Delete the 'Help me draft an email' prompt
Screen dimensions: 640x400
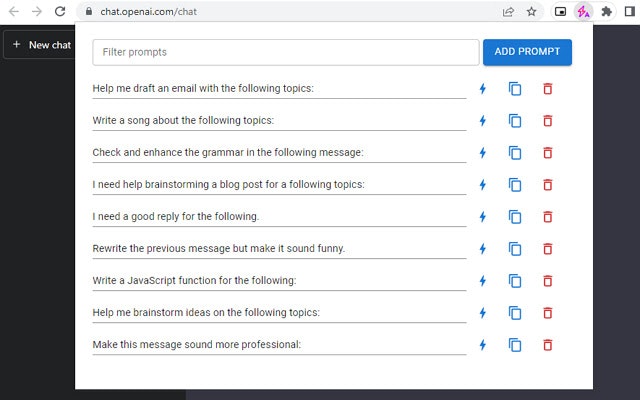click(548, 89)
